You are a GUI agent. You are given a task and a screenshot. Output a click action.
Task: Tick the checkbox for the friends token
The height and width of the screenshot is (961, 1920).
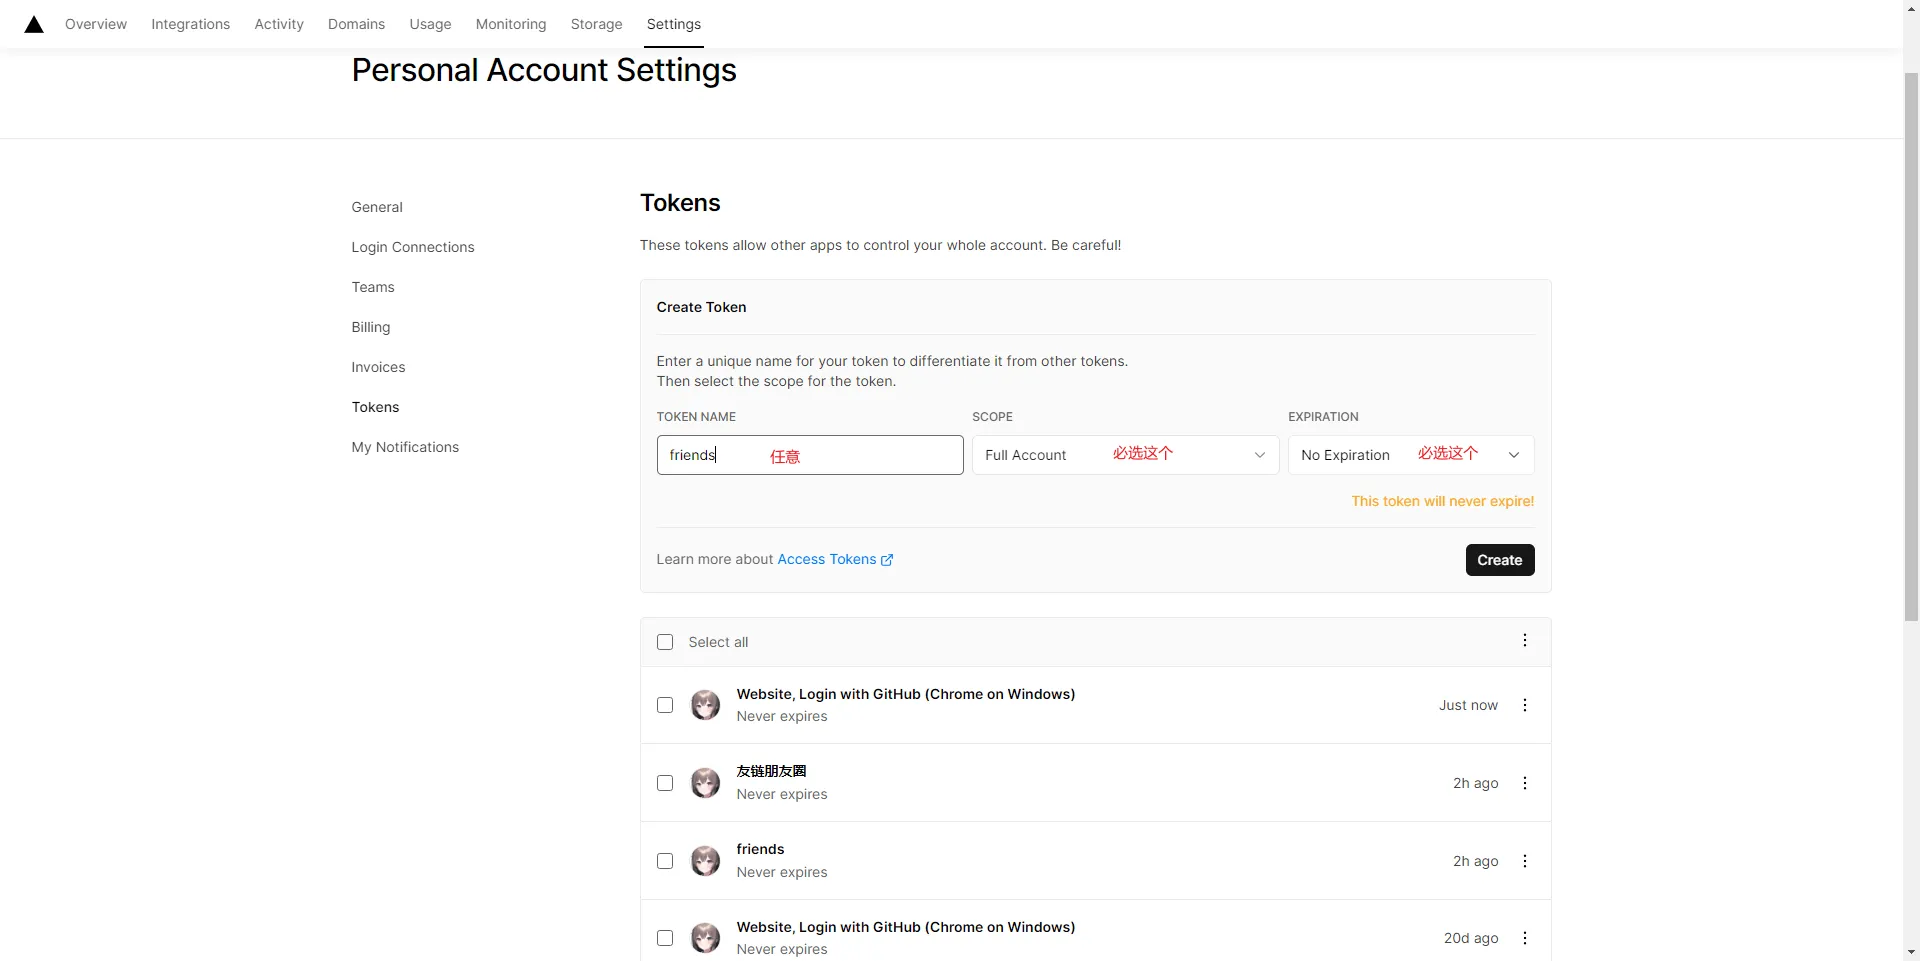coord(665,861)
